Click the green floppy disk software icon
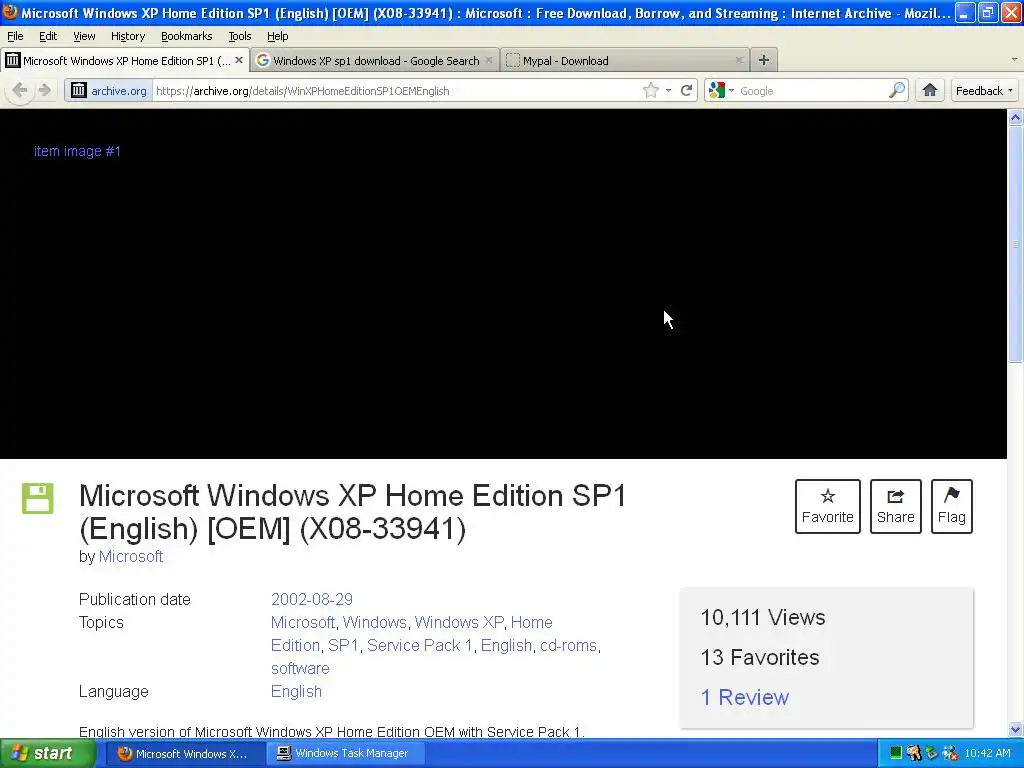Image resolution: width=1024 pixels, height=768 pixels. pyautogui.click(x=37, y=498)
